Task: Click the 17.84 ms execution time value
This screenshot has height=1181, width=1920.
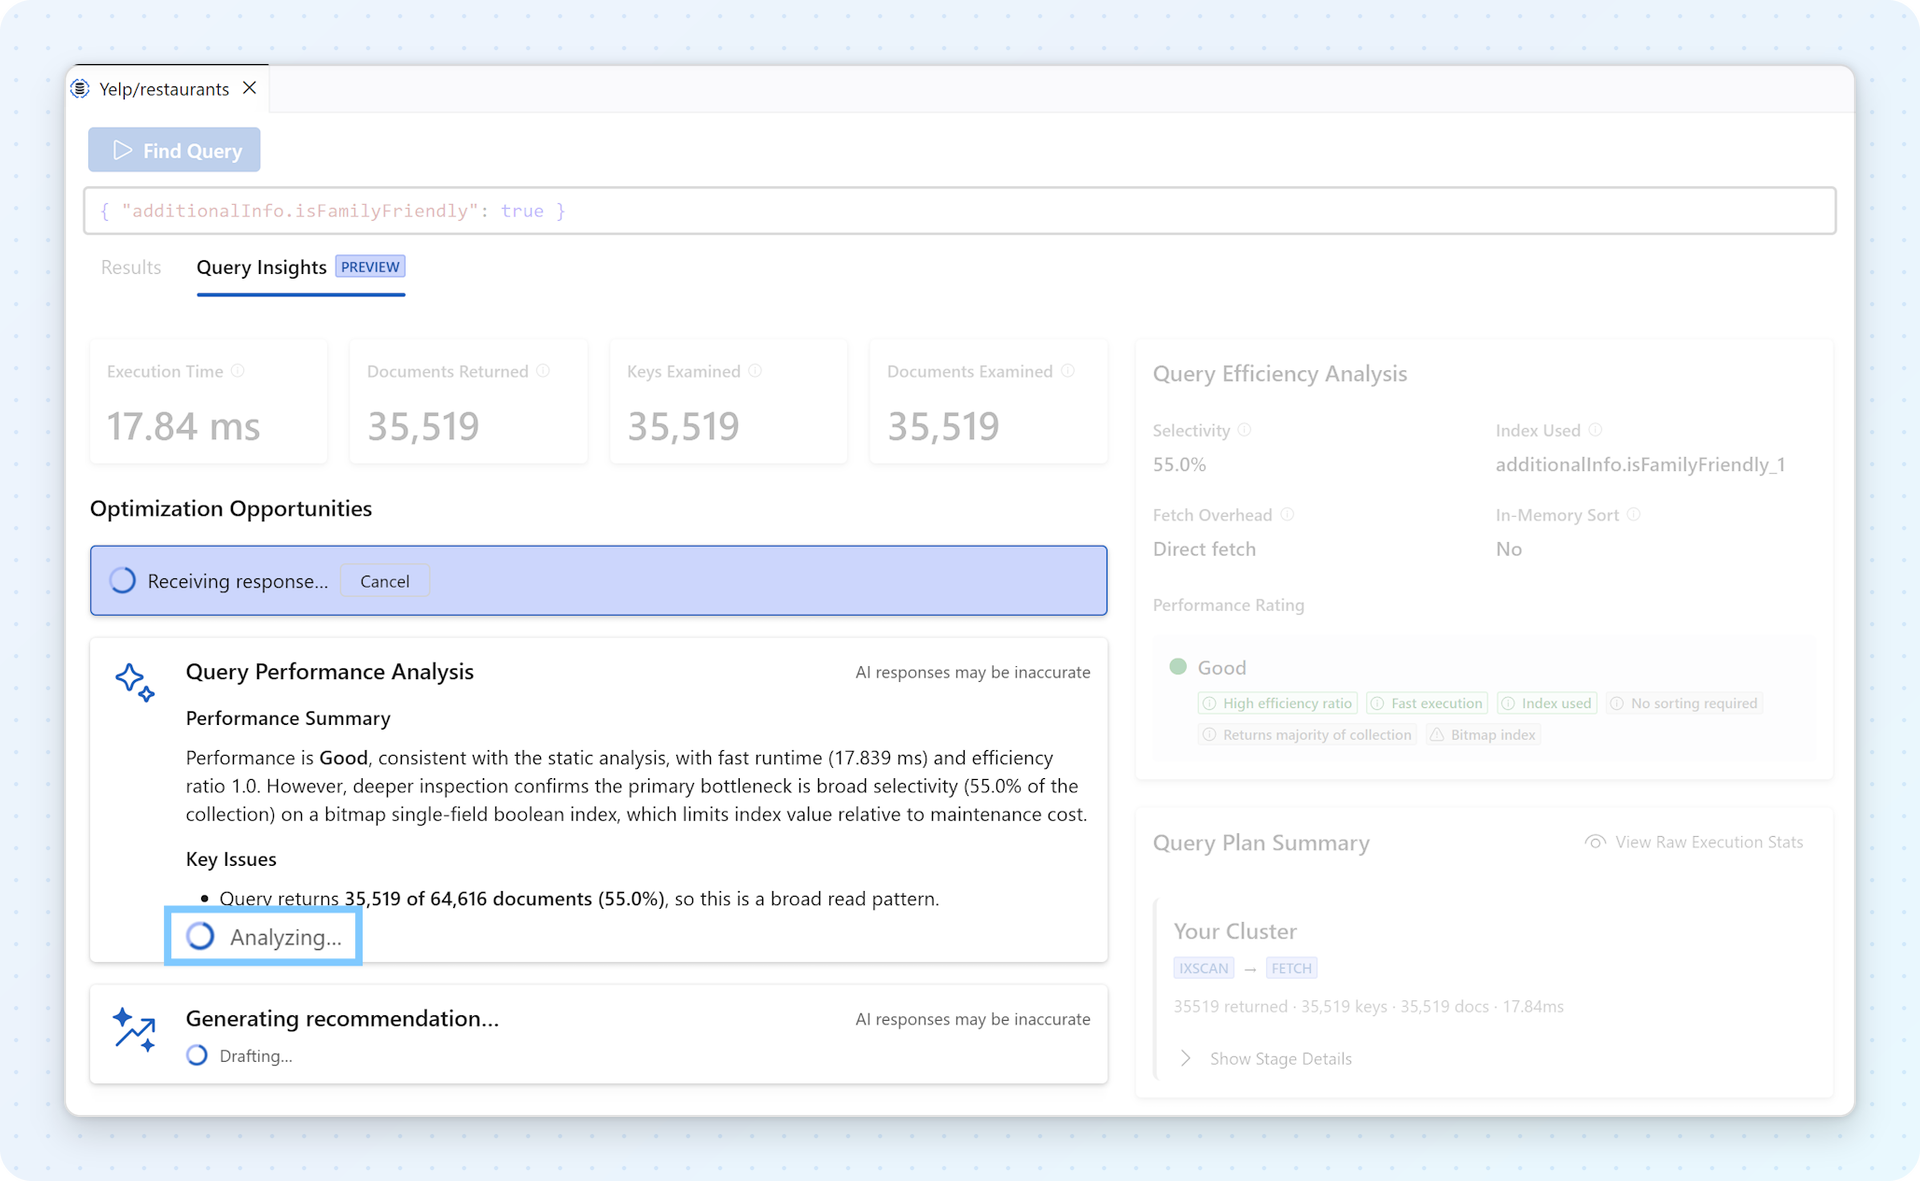Action: point(183,427)
